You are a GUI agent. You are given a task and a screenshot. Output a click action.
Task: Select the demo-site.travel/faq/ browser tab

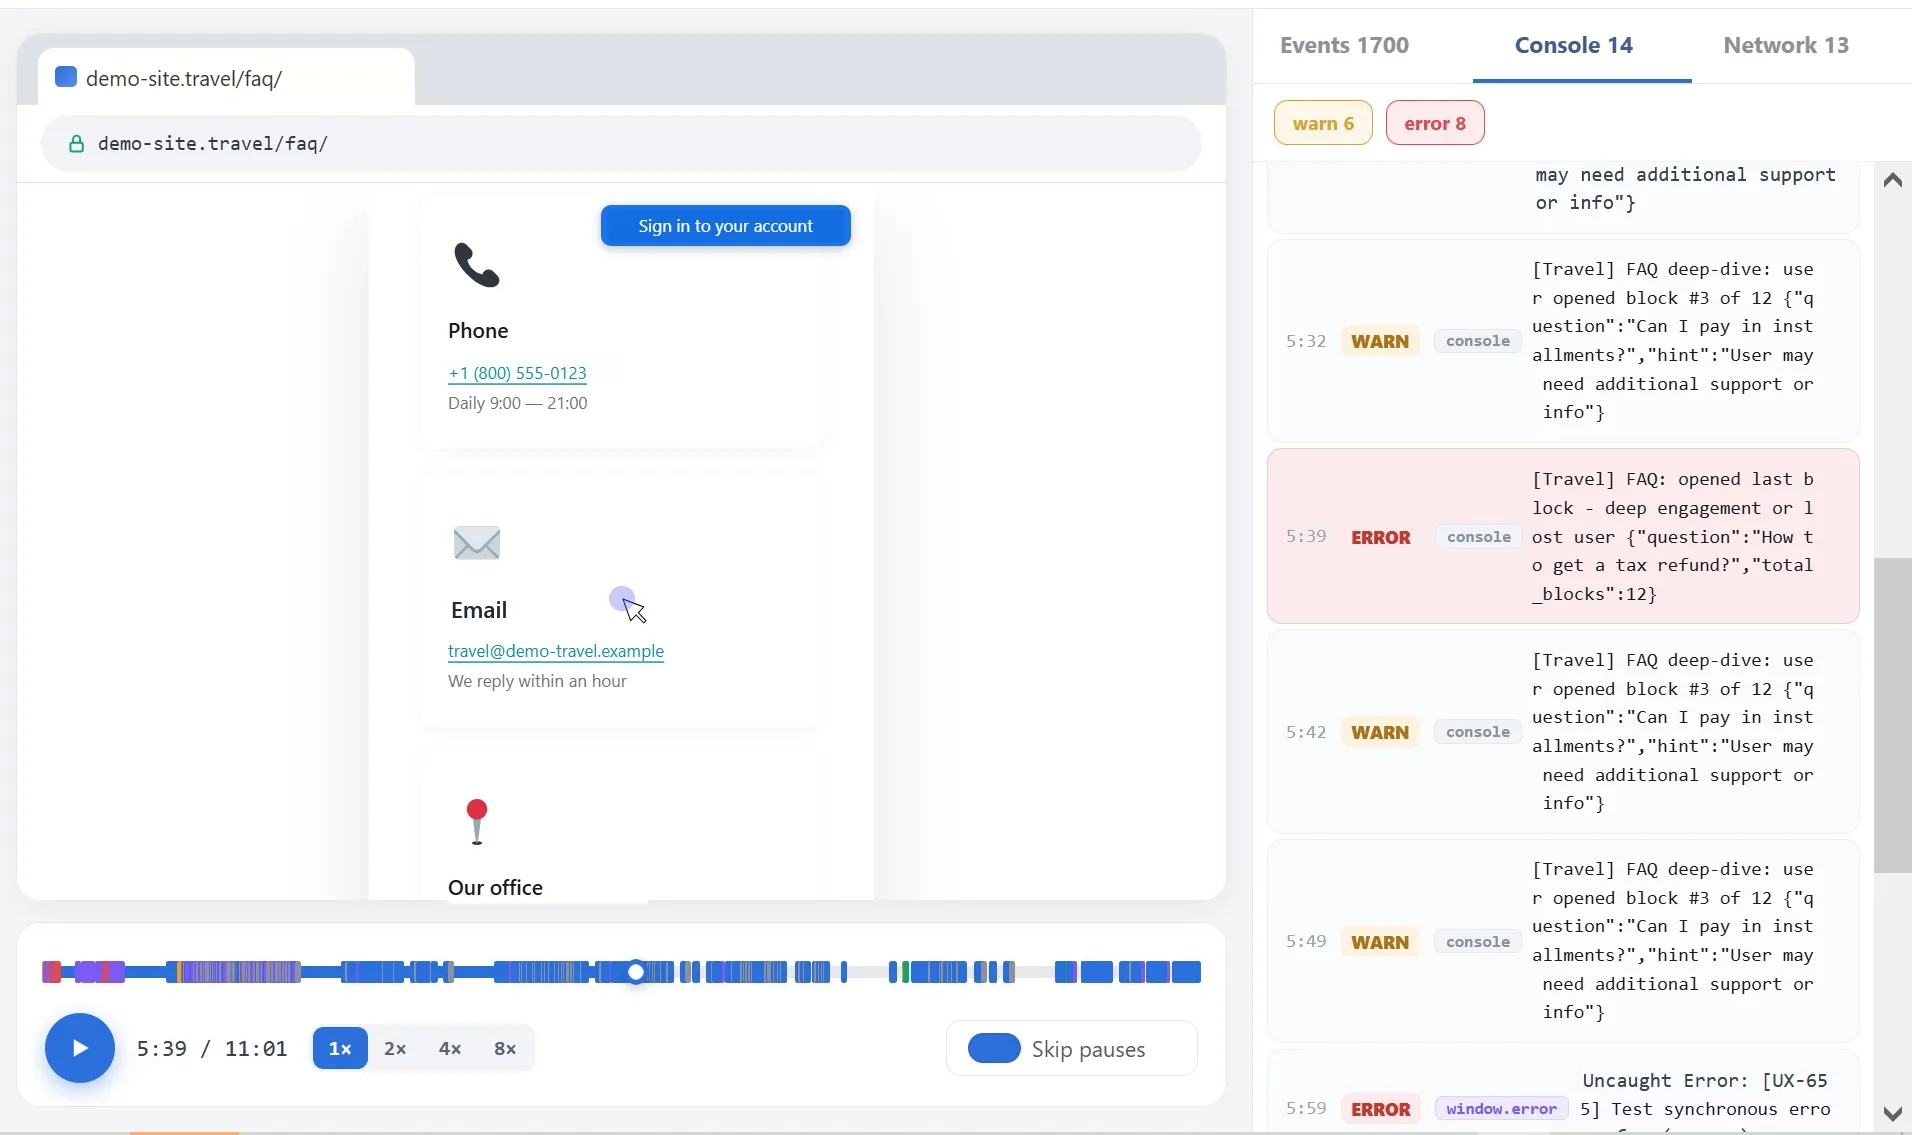tap(226, 77)
